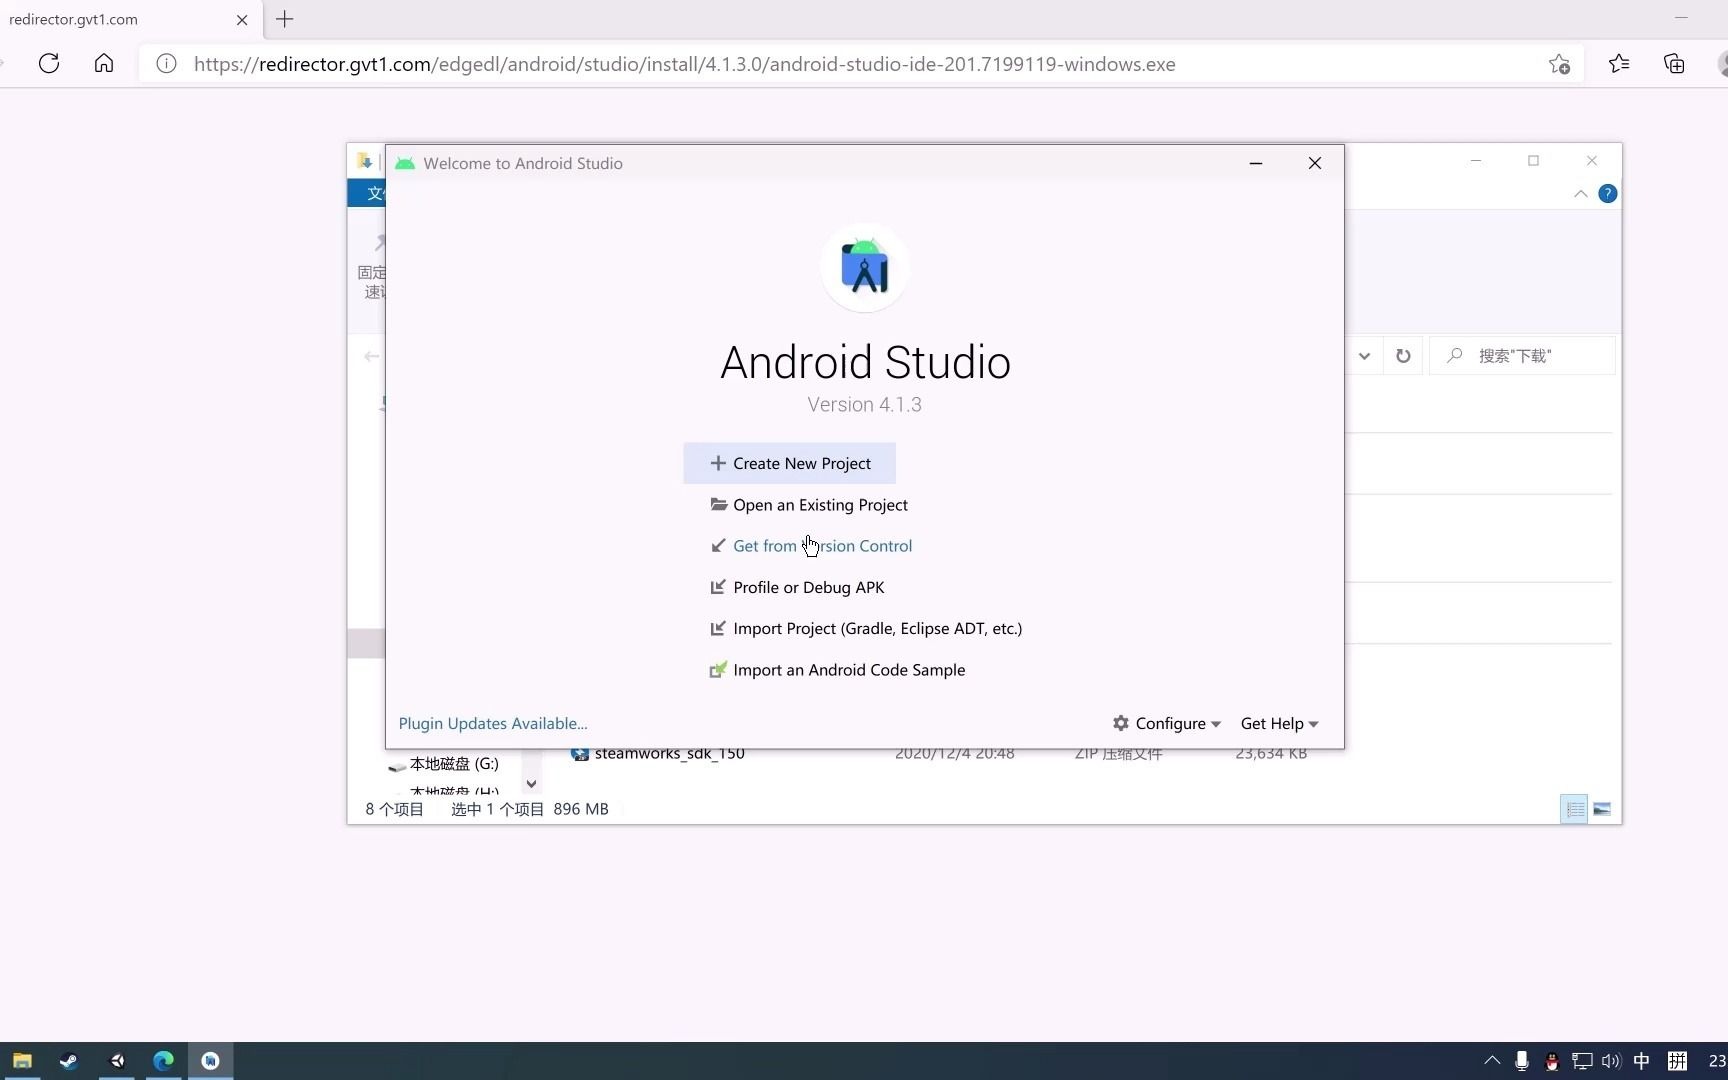The width and height of the screenshot is (1728, 1080).
Task: Open the Plugin Updates Available link
Action: coord(493,723)
